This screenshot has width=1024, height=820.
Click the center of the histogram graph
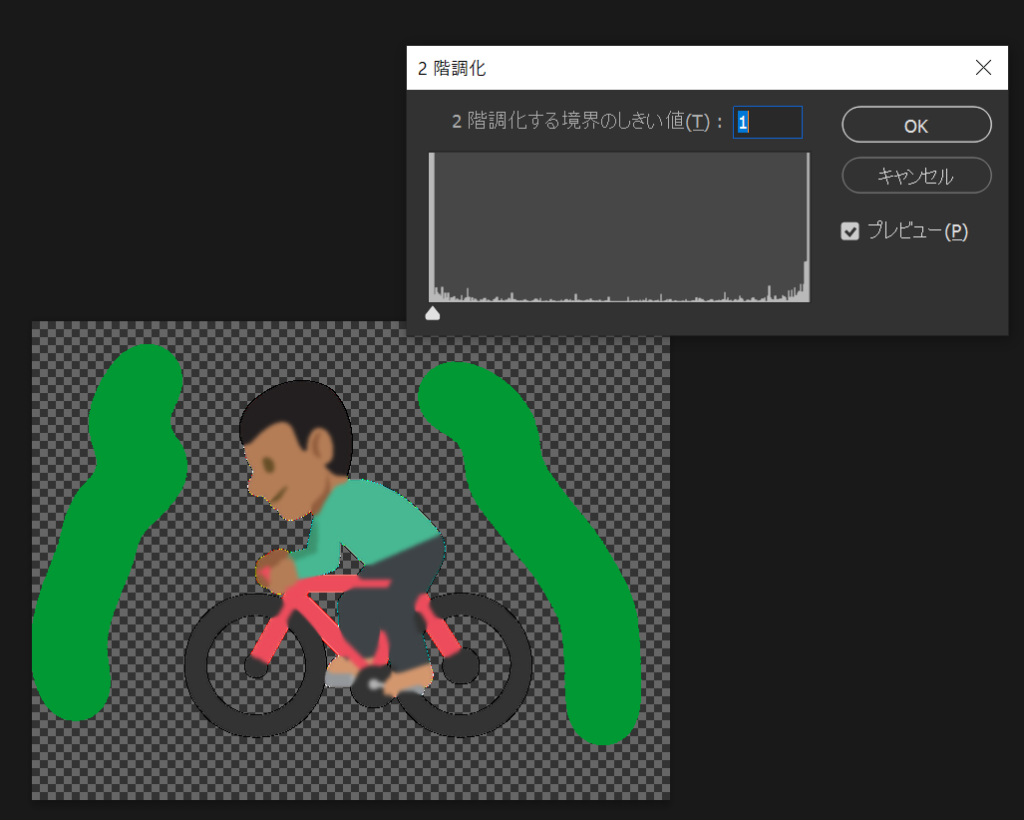pos(619,227)
